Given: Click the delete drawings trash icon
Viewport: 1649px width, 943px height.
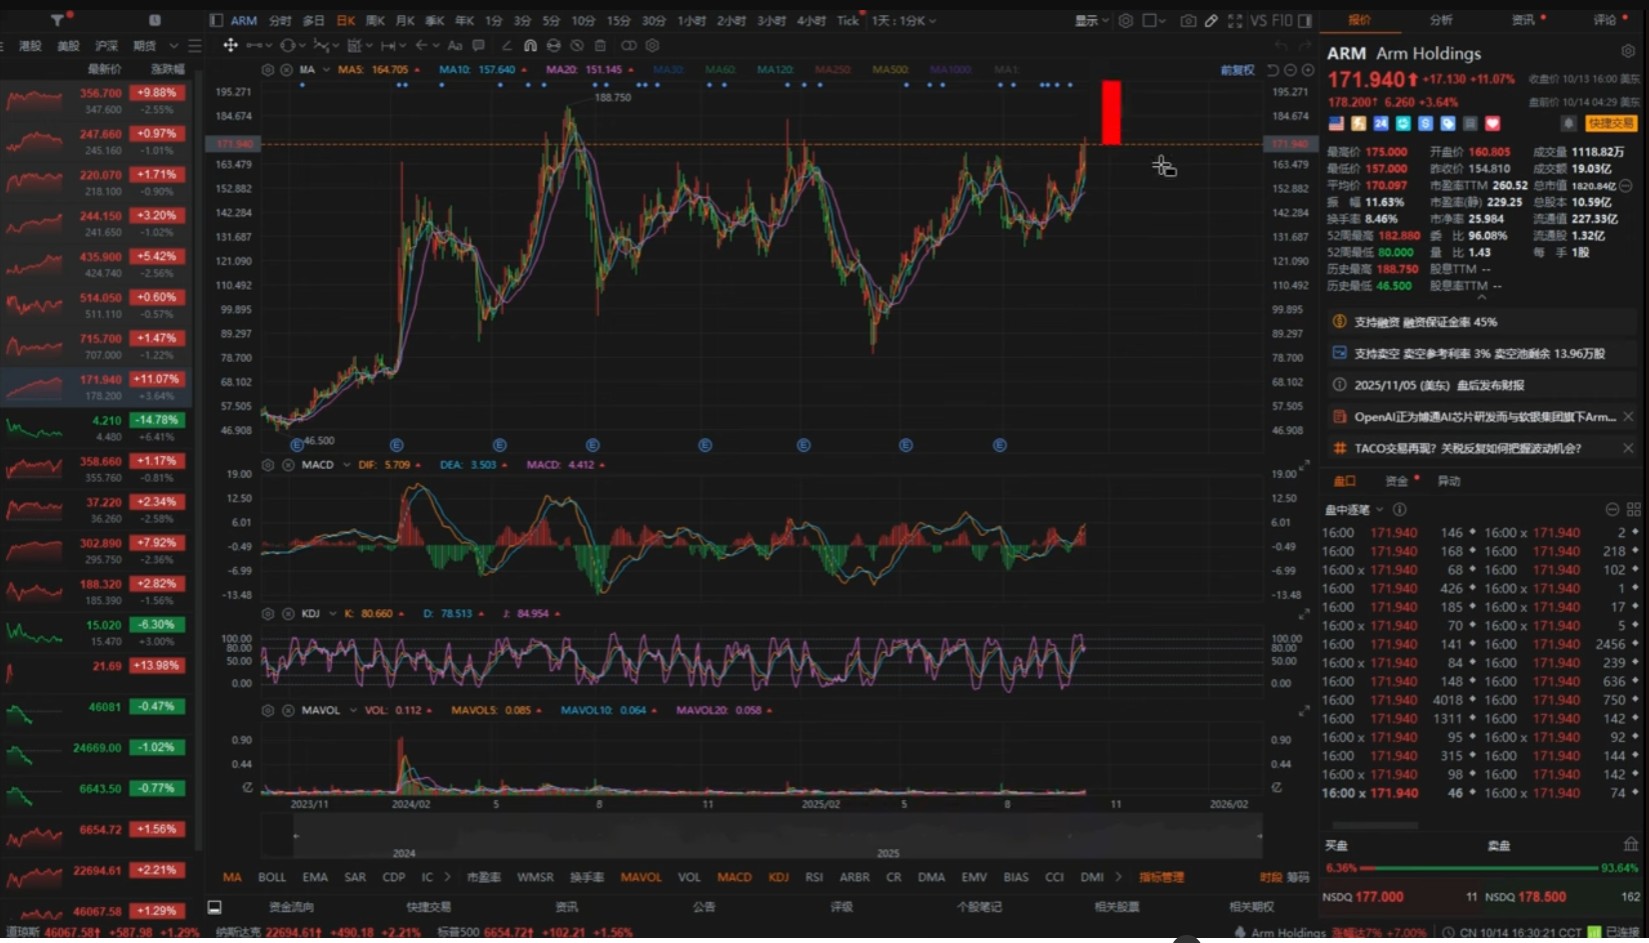Looking at the screenshot, I should coord(600,45).
